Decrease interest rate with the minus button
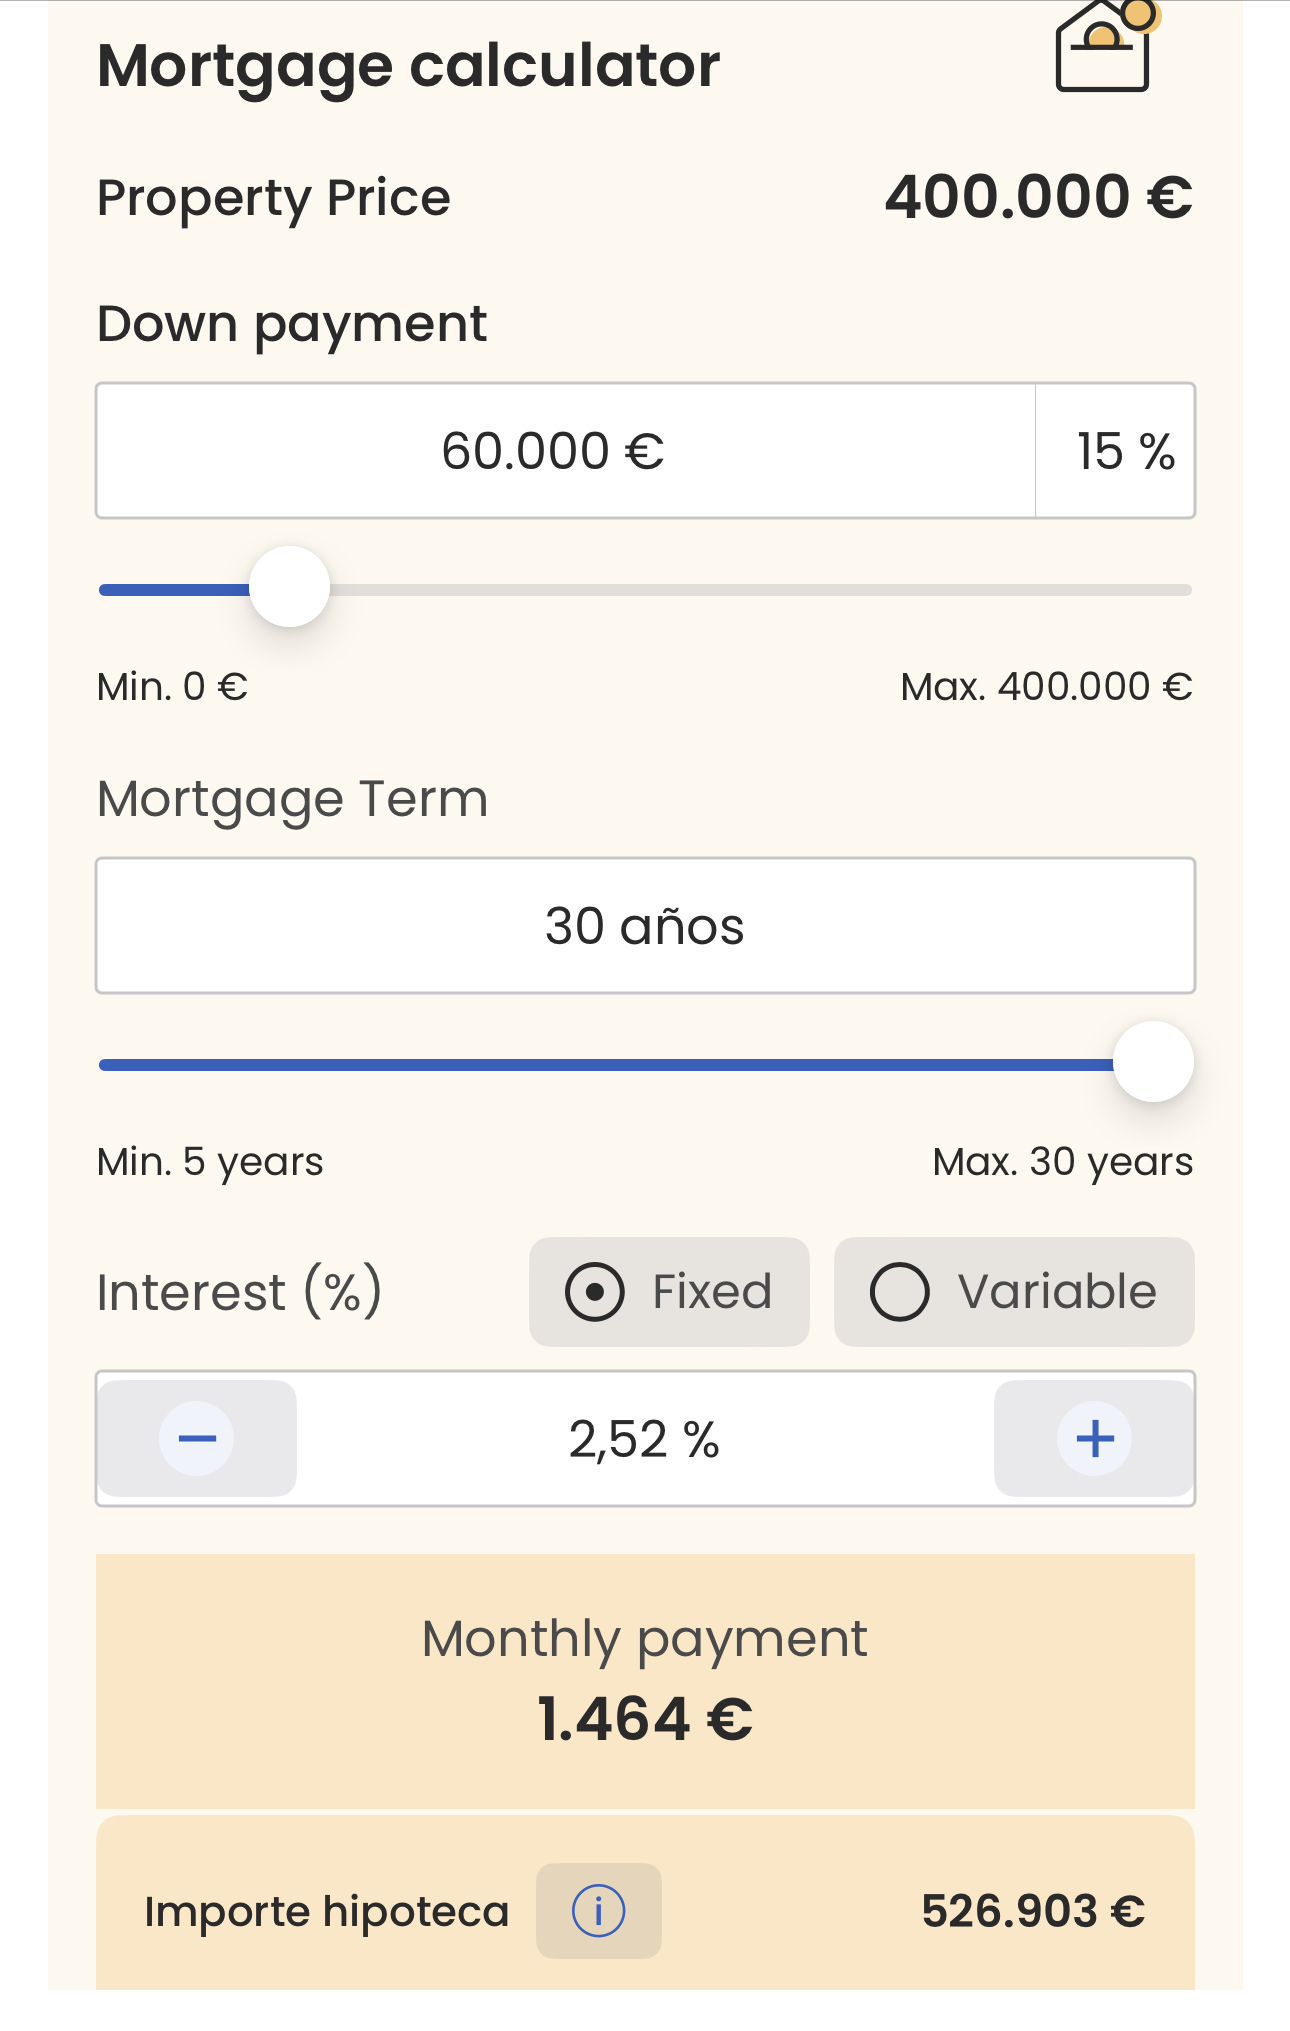The image size is (1290, 2031). tap(197, 1438)
